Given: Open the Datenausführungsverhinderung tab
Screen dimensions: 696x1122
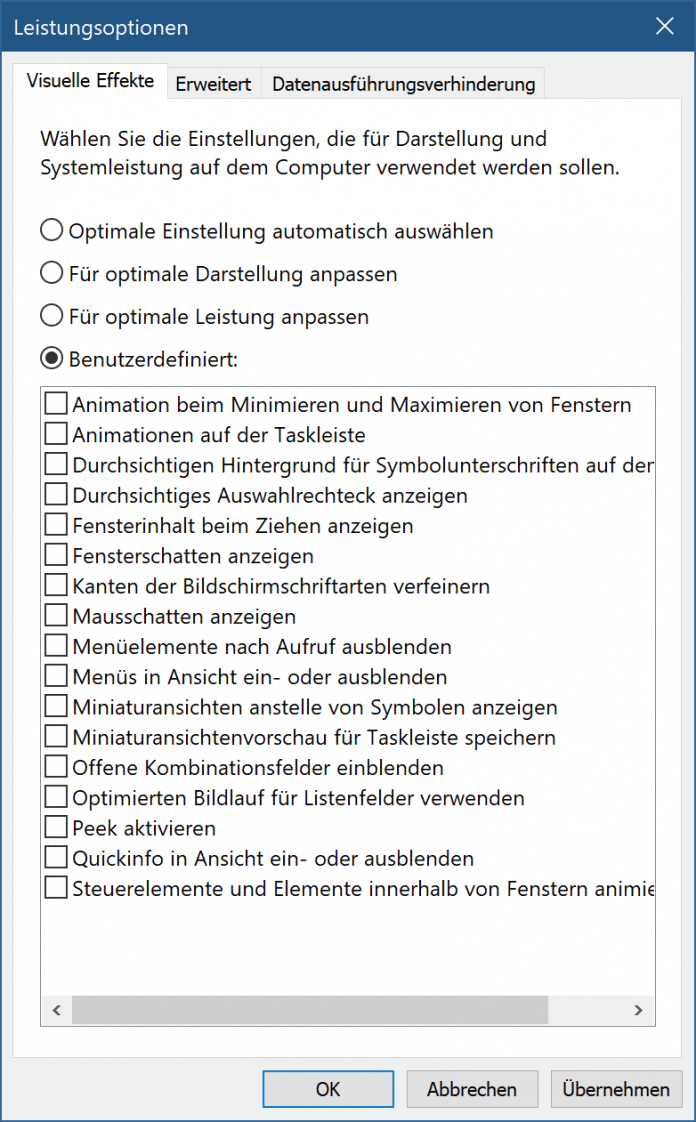Looking at the screenshot, I should [x=403, y=84].
